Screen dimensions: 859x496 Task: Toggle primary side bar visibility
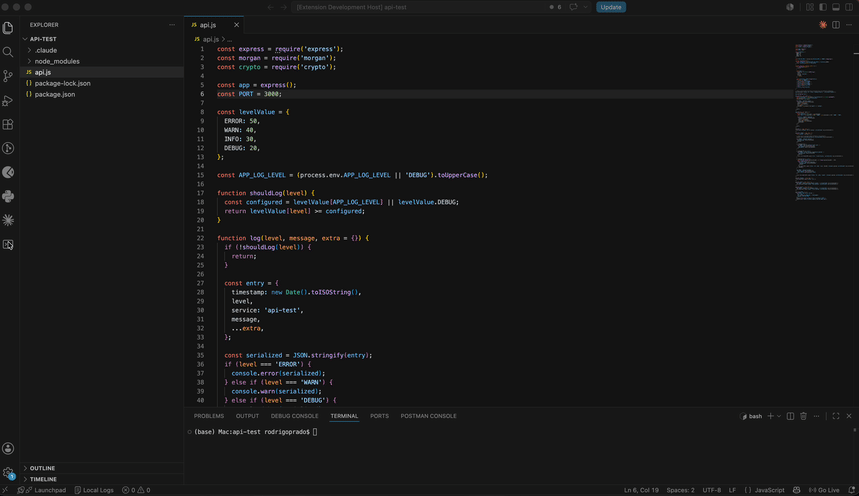(823, 7)
